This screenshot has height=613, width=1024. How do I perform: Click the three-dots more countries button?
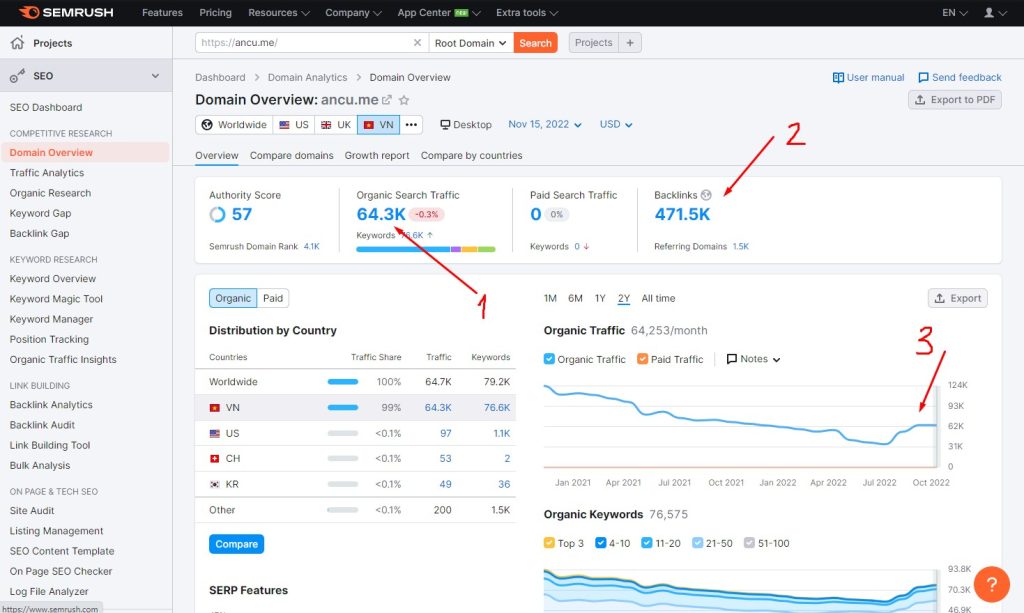[411, 125]
